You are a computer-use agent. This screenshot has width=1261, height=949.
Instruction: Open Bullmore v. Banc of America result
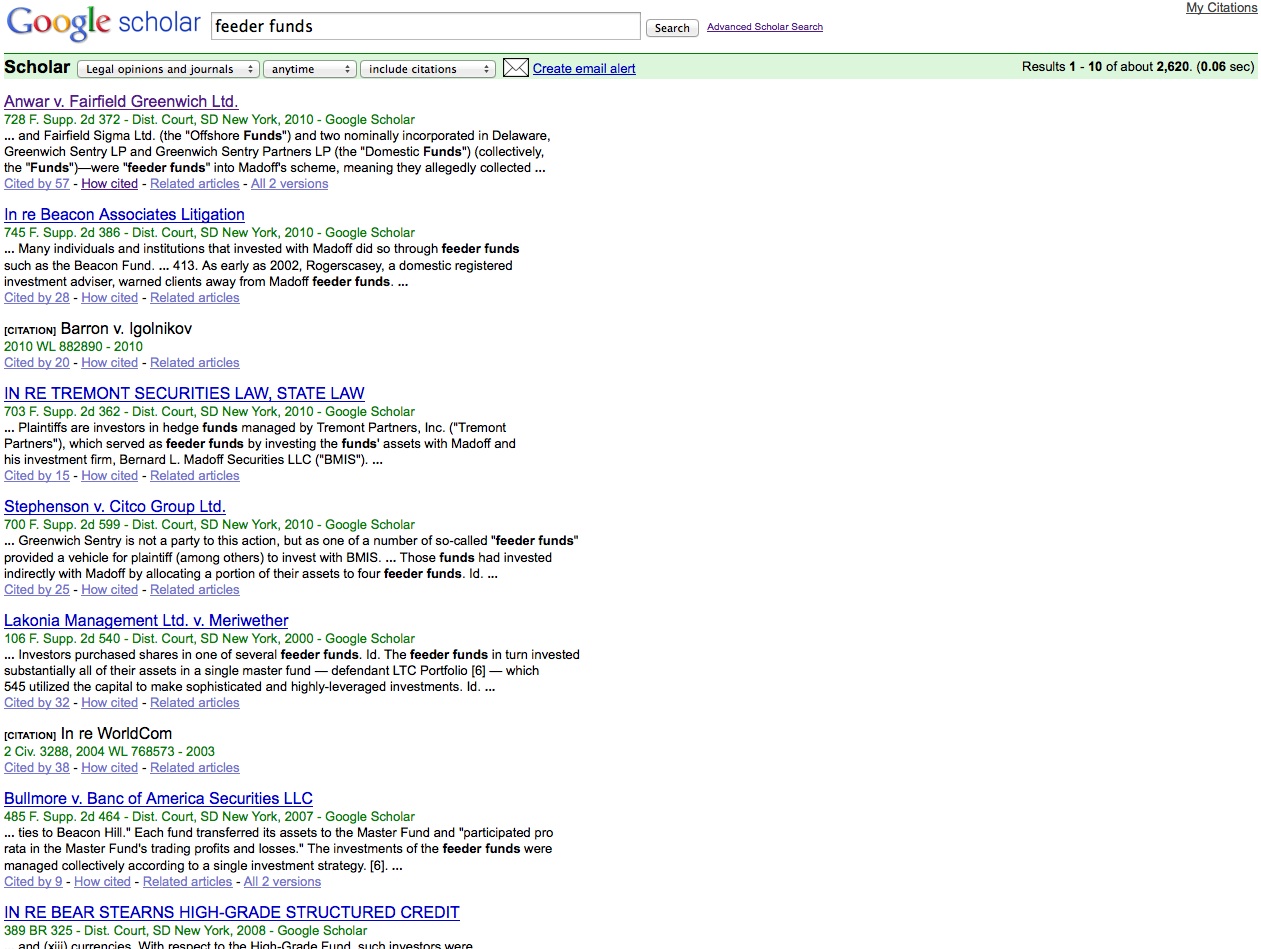158,799
